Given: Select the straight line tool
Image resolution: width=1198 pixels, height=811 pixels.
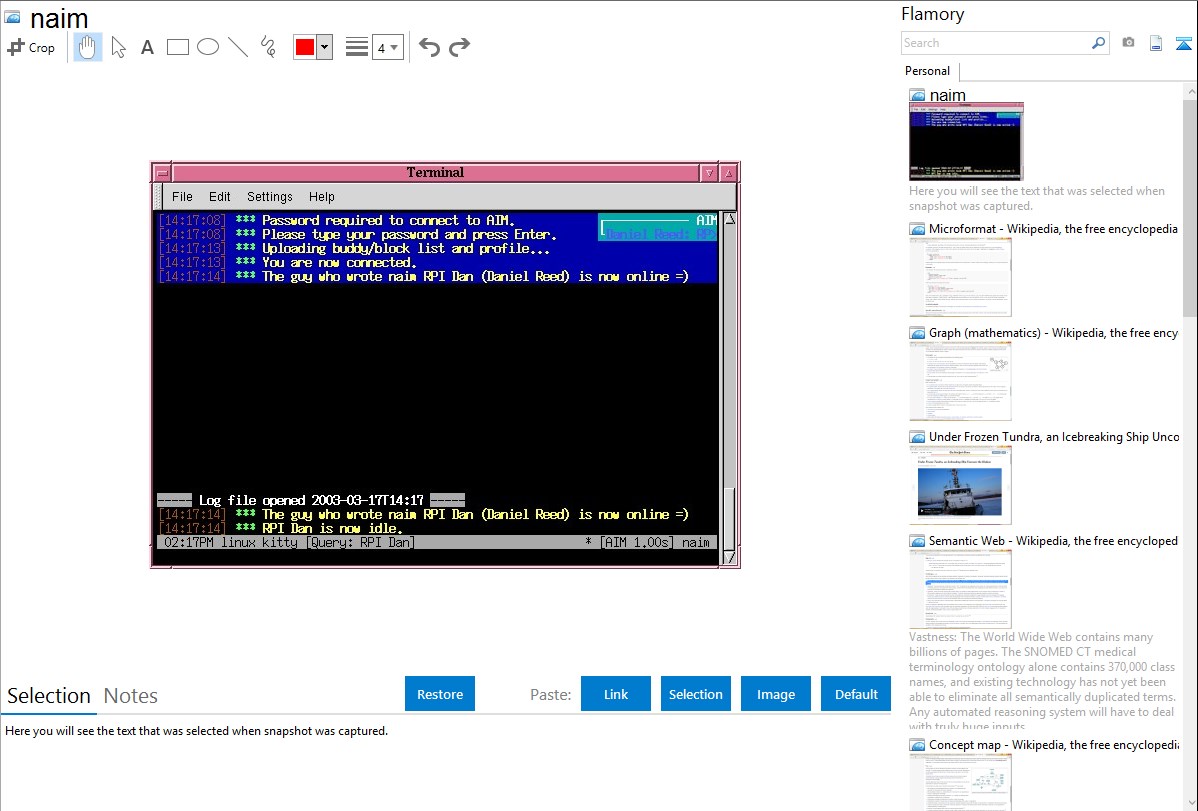Looking at the screenshot, I should click(x=238, y=47).
